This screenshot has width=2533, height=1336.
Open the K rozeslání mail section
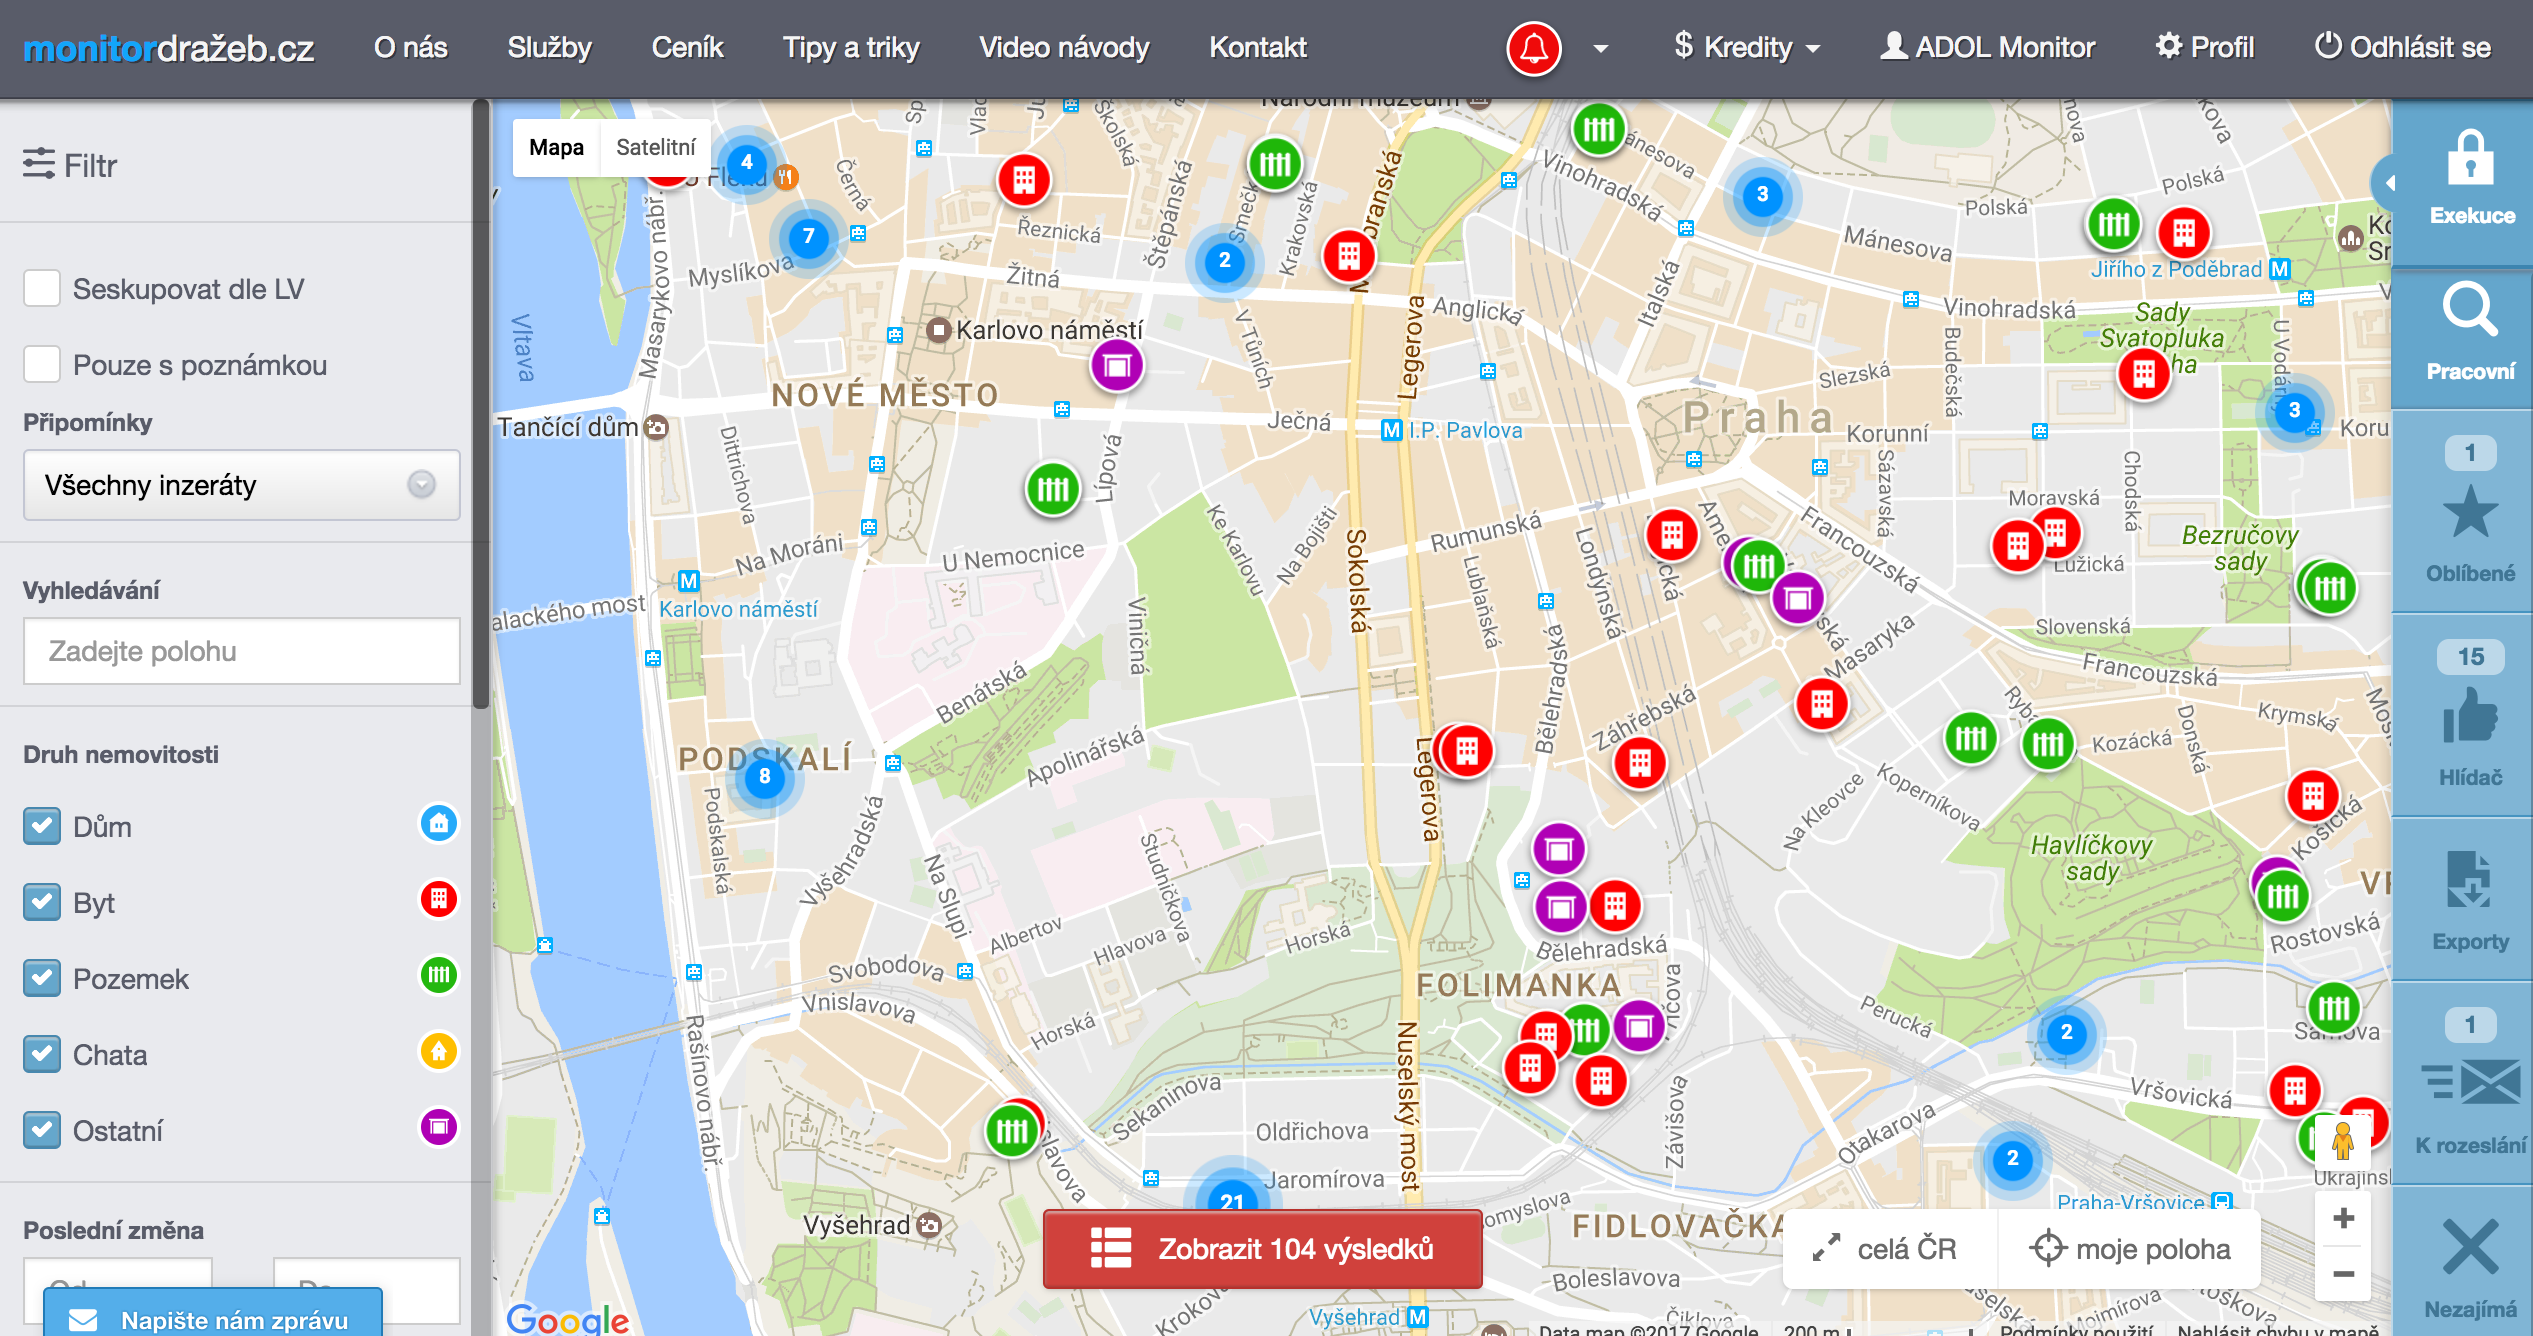coord(2469,1085)
